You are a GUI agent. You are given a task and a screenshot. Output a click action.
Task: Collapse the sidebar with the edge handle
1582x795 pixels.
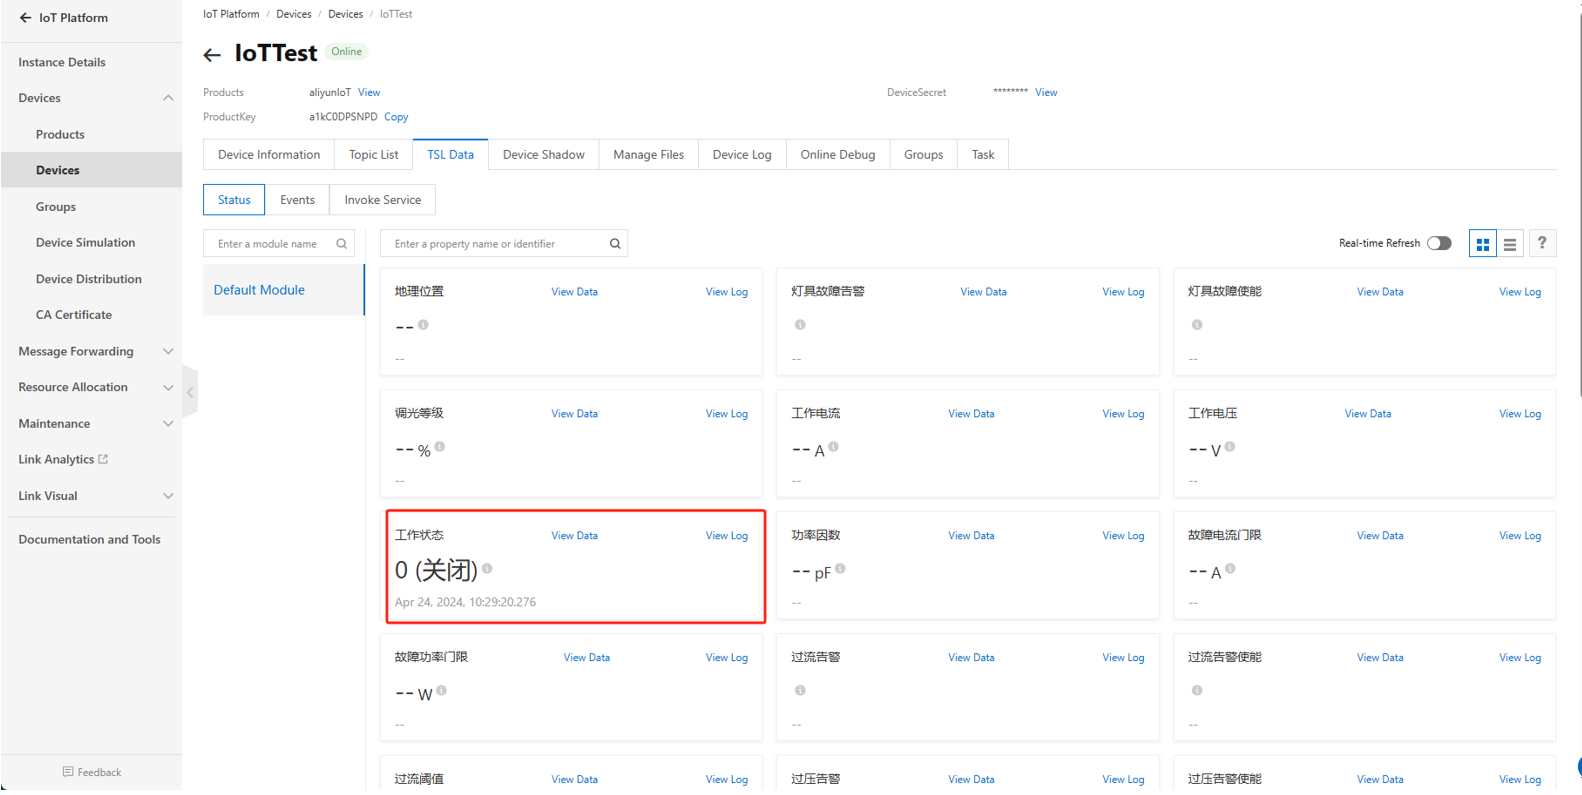pos(189,392)
